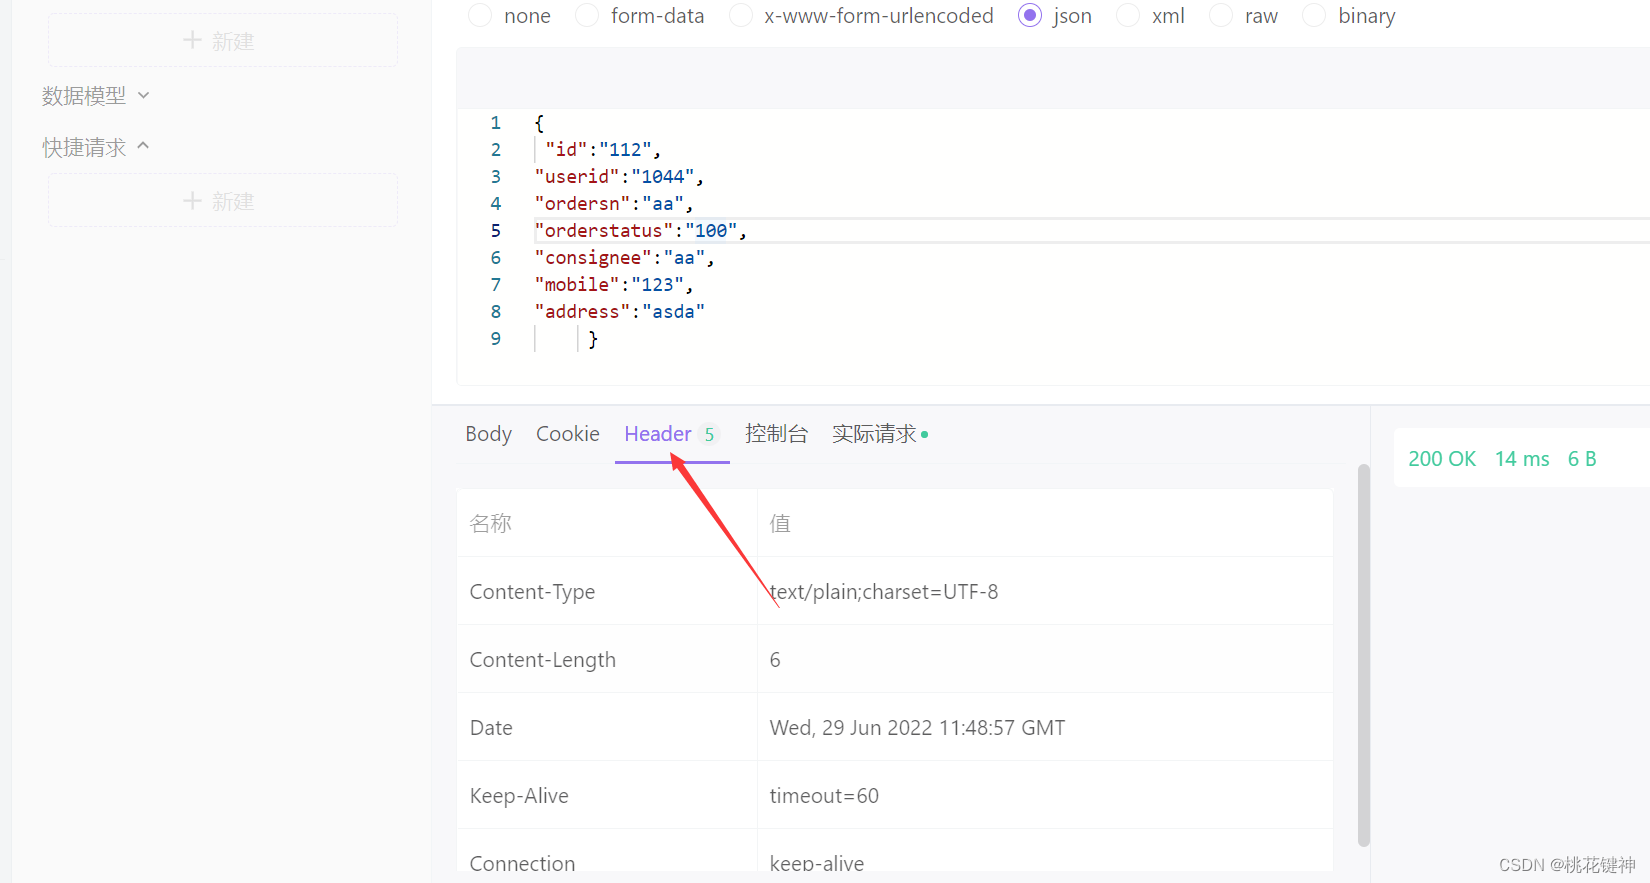This screenshot has width=1650, height=883.
Task: Open the Cookie response tab
Action: [568, 434]
